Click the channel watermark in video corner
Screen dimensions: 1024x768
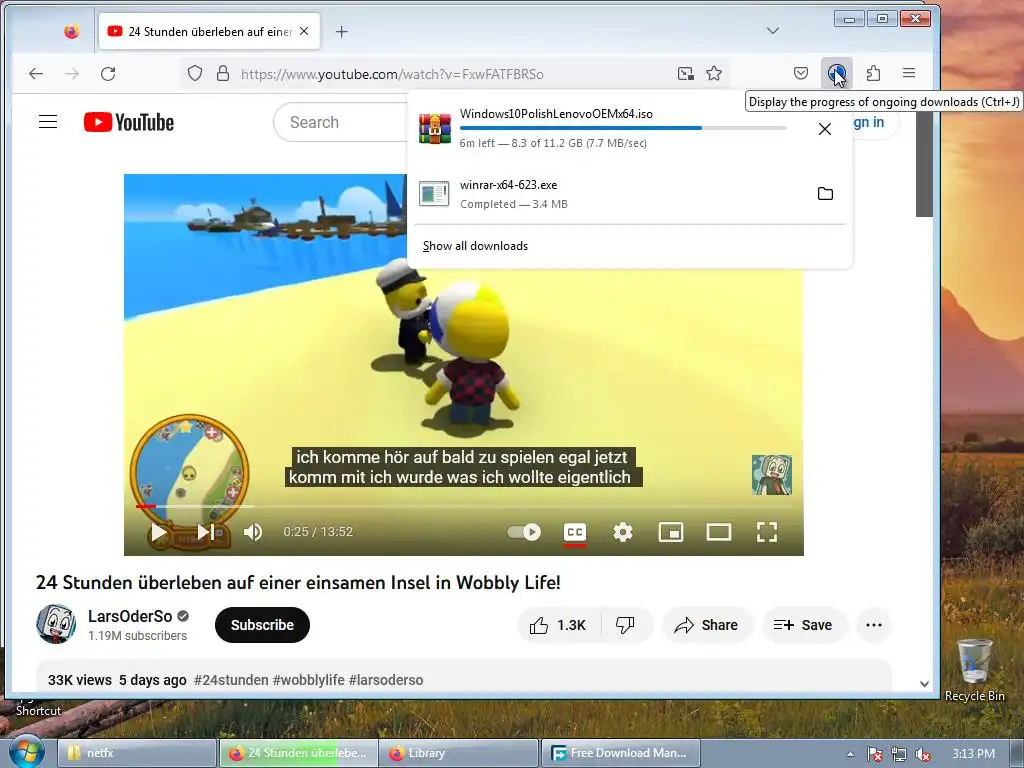tap(772, 475)
